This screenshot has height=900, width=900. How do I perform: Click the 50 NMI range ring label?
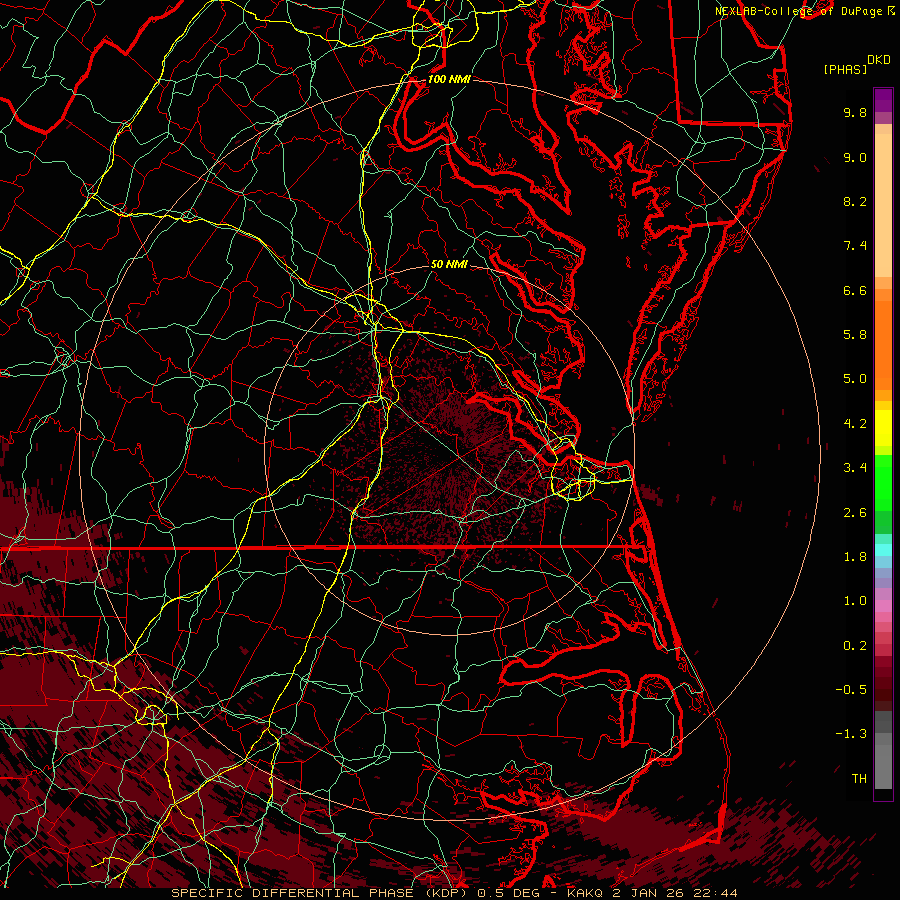click(449, 264)
